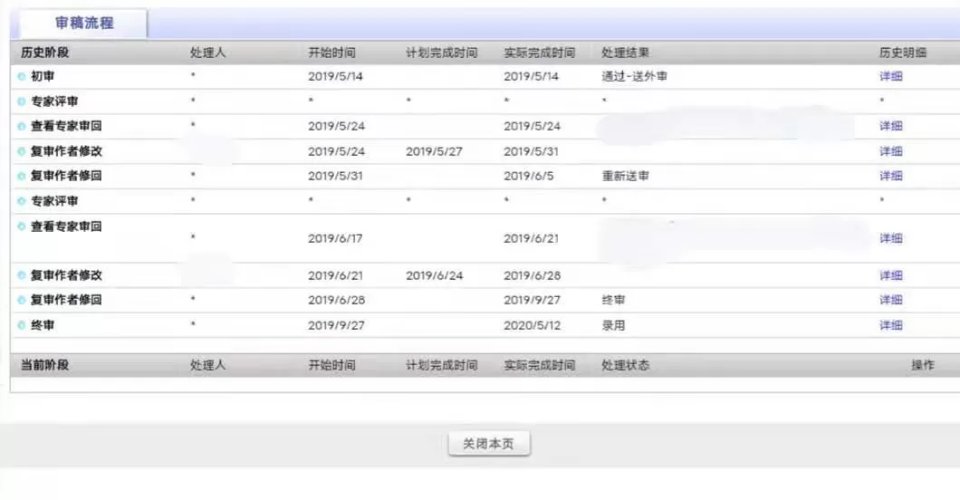
Task: Click the bullet icon beside 终审 stage
Action: pos(21,326)
